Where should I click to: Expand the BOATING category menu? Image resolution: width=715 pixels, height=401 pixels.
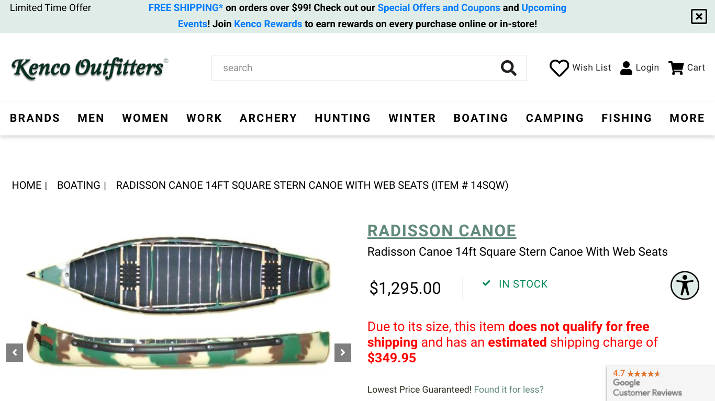tap(480, 118)
